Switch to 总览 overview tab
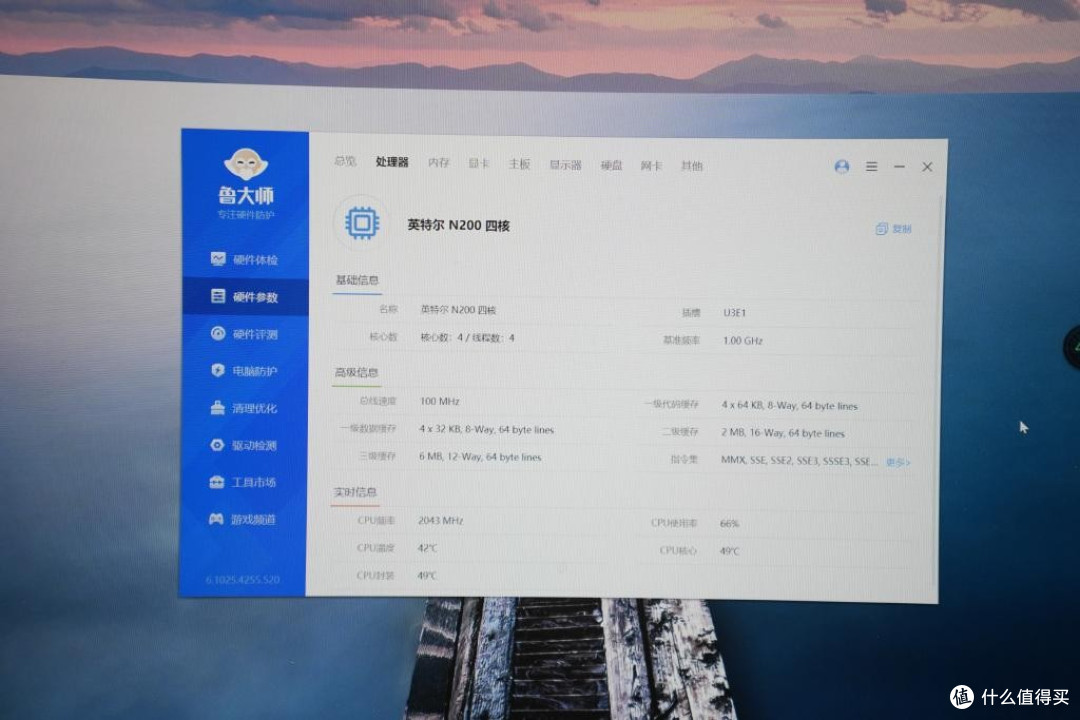 [345, 161]
